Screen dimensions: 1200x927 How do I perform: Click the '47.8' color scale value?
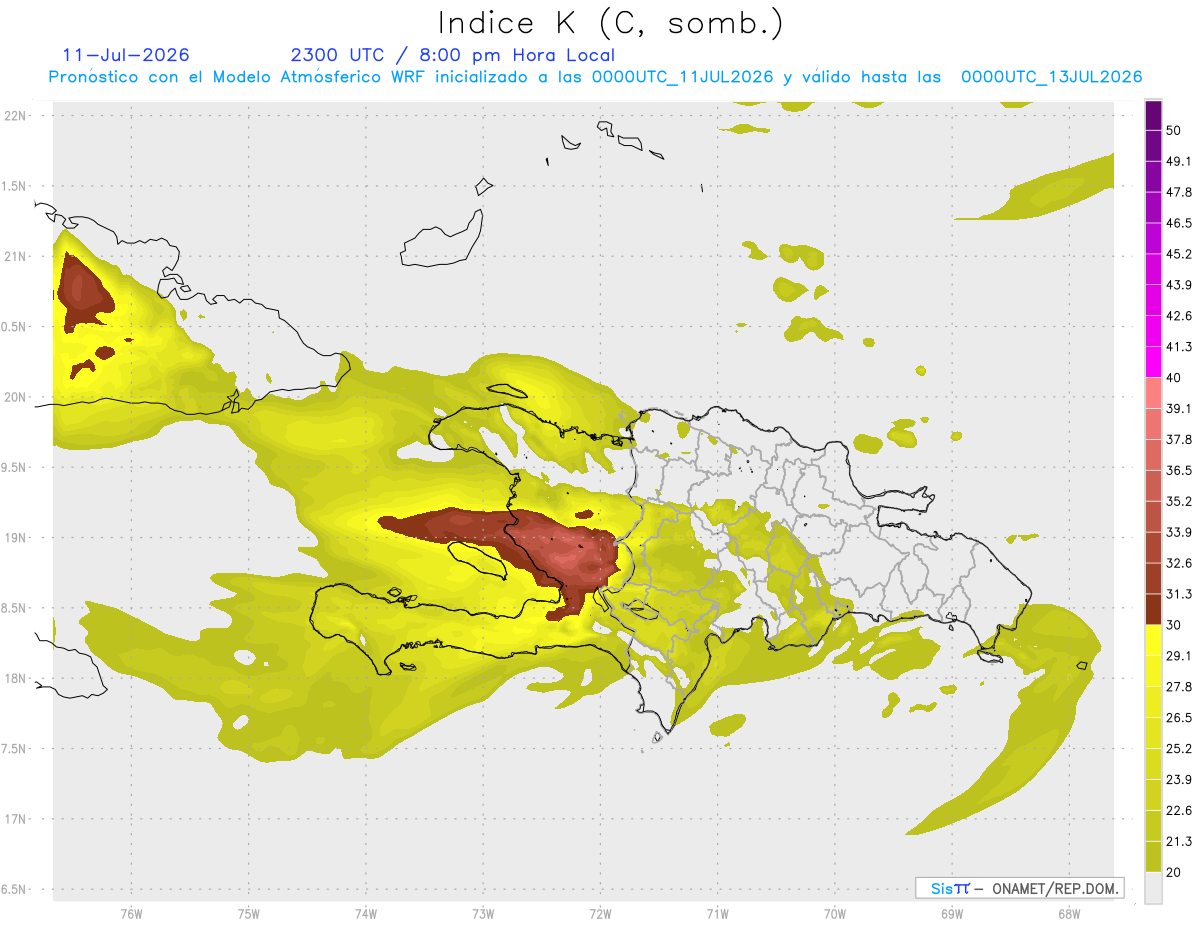[x=1179, y=192]
